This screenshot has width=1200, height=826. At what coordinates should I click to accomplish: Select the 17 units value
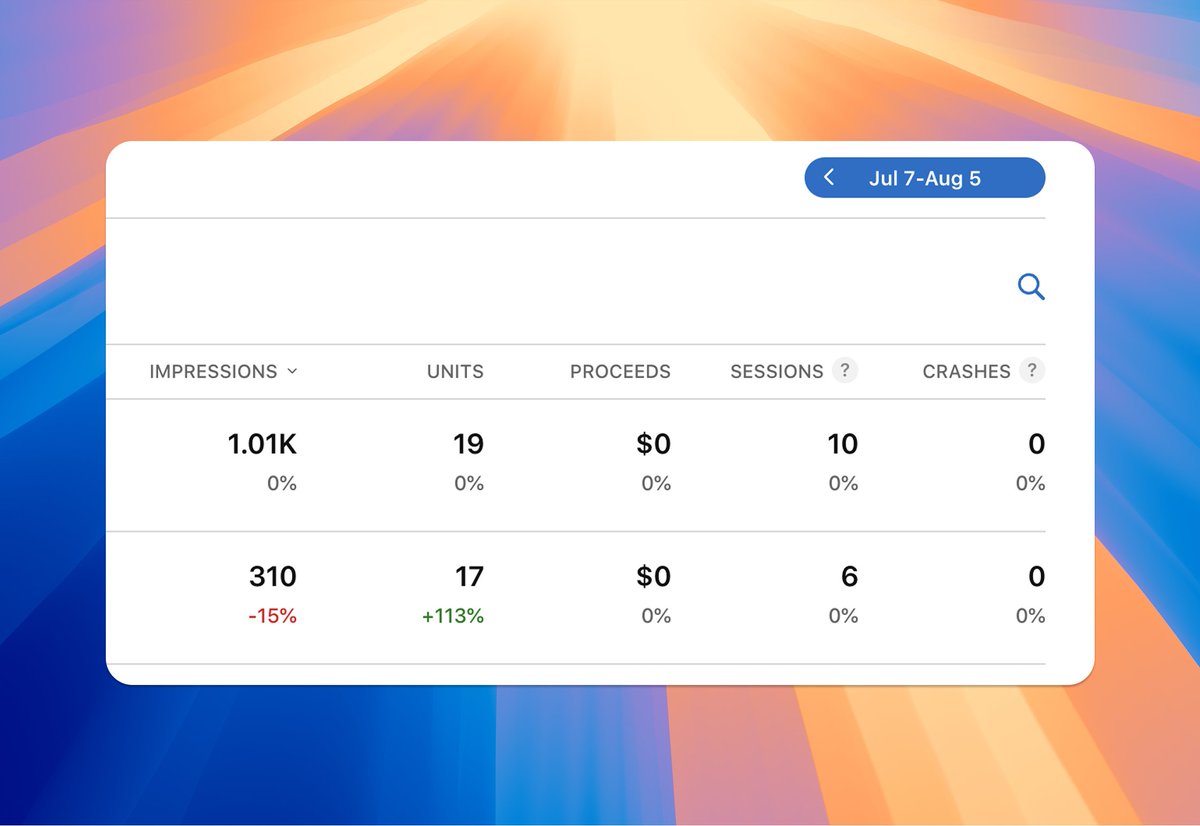tap(469, 577)
